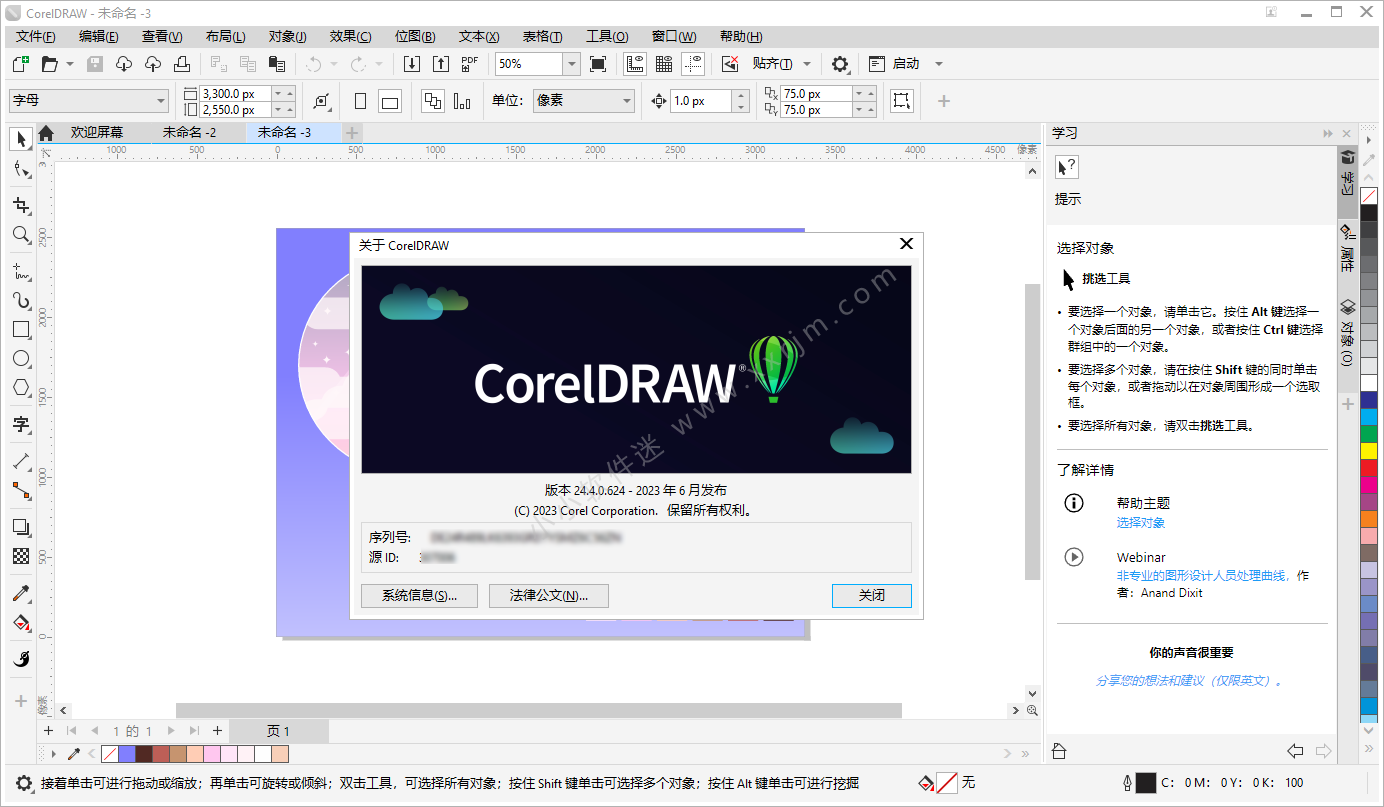Pick the yellow swatch in color palette

[1369, 451]
